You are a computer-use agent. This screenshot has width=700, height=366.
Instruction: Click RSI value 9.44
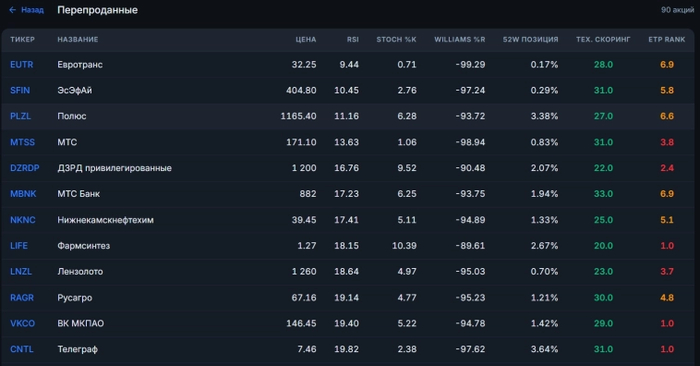[349, 64]
